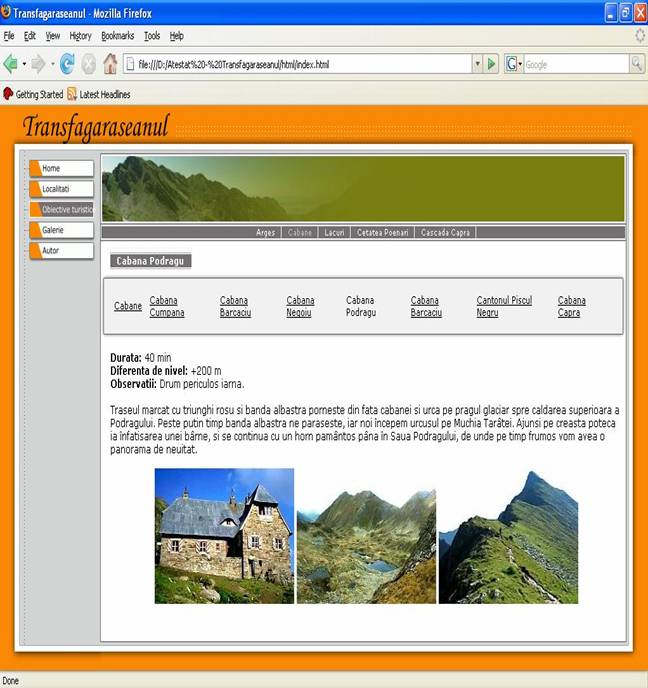The width and height of the screenshot is (648, 688).
Task: Click the Forward navigation arrow
Action: [x=38, y=64]
